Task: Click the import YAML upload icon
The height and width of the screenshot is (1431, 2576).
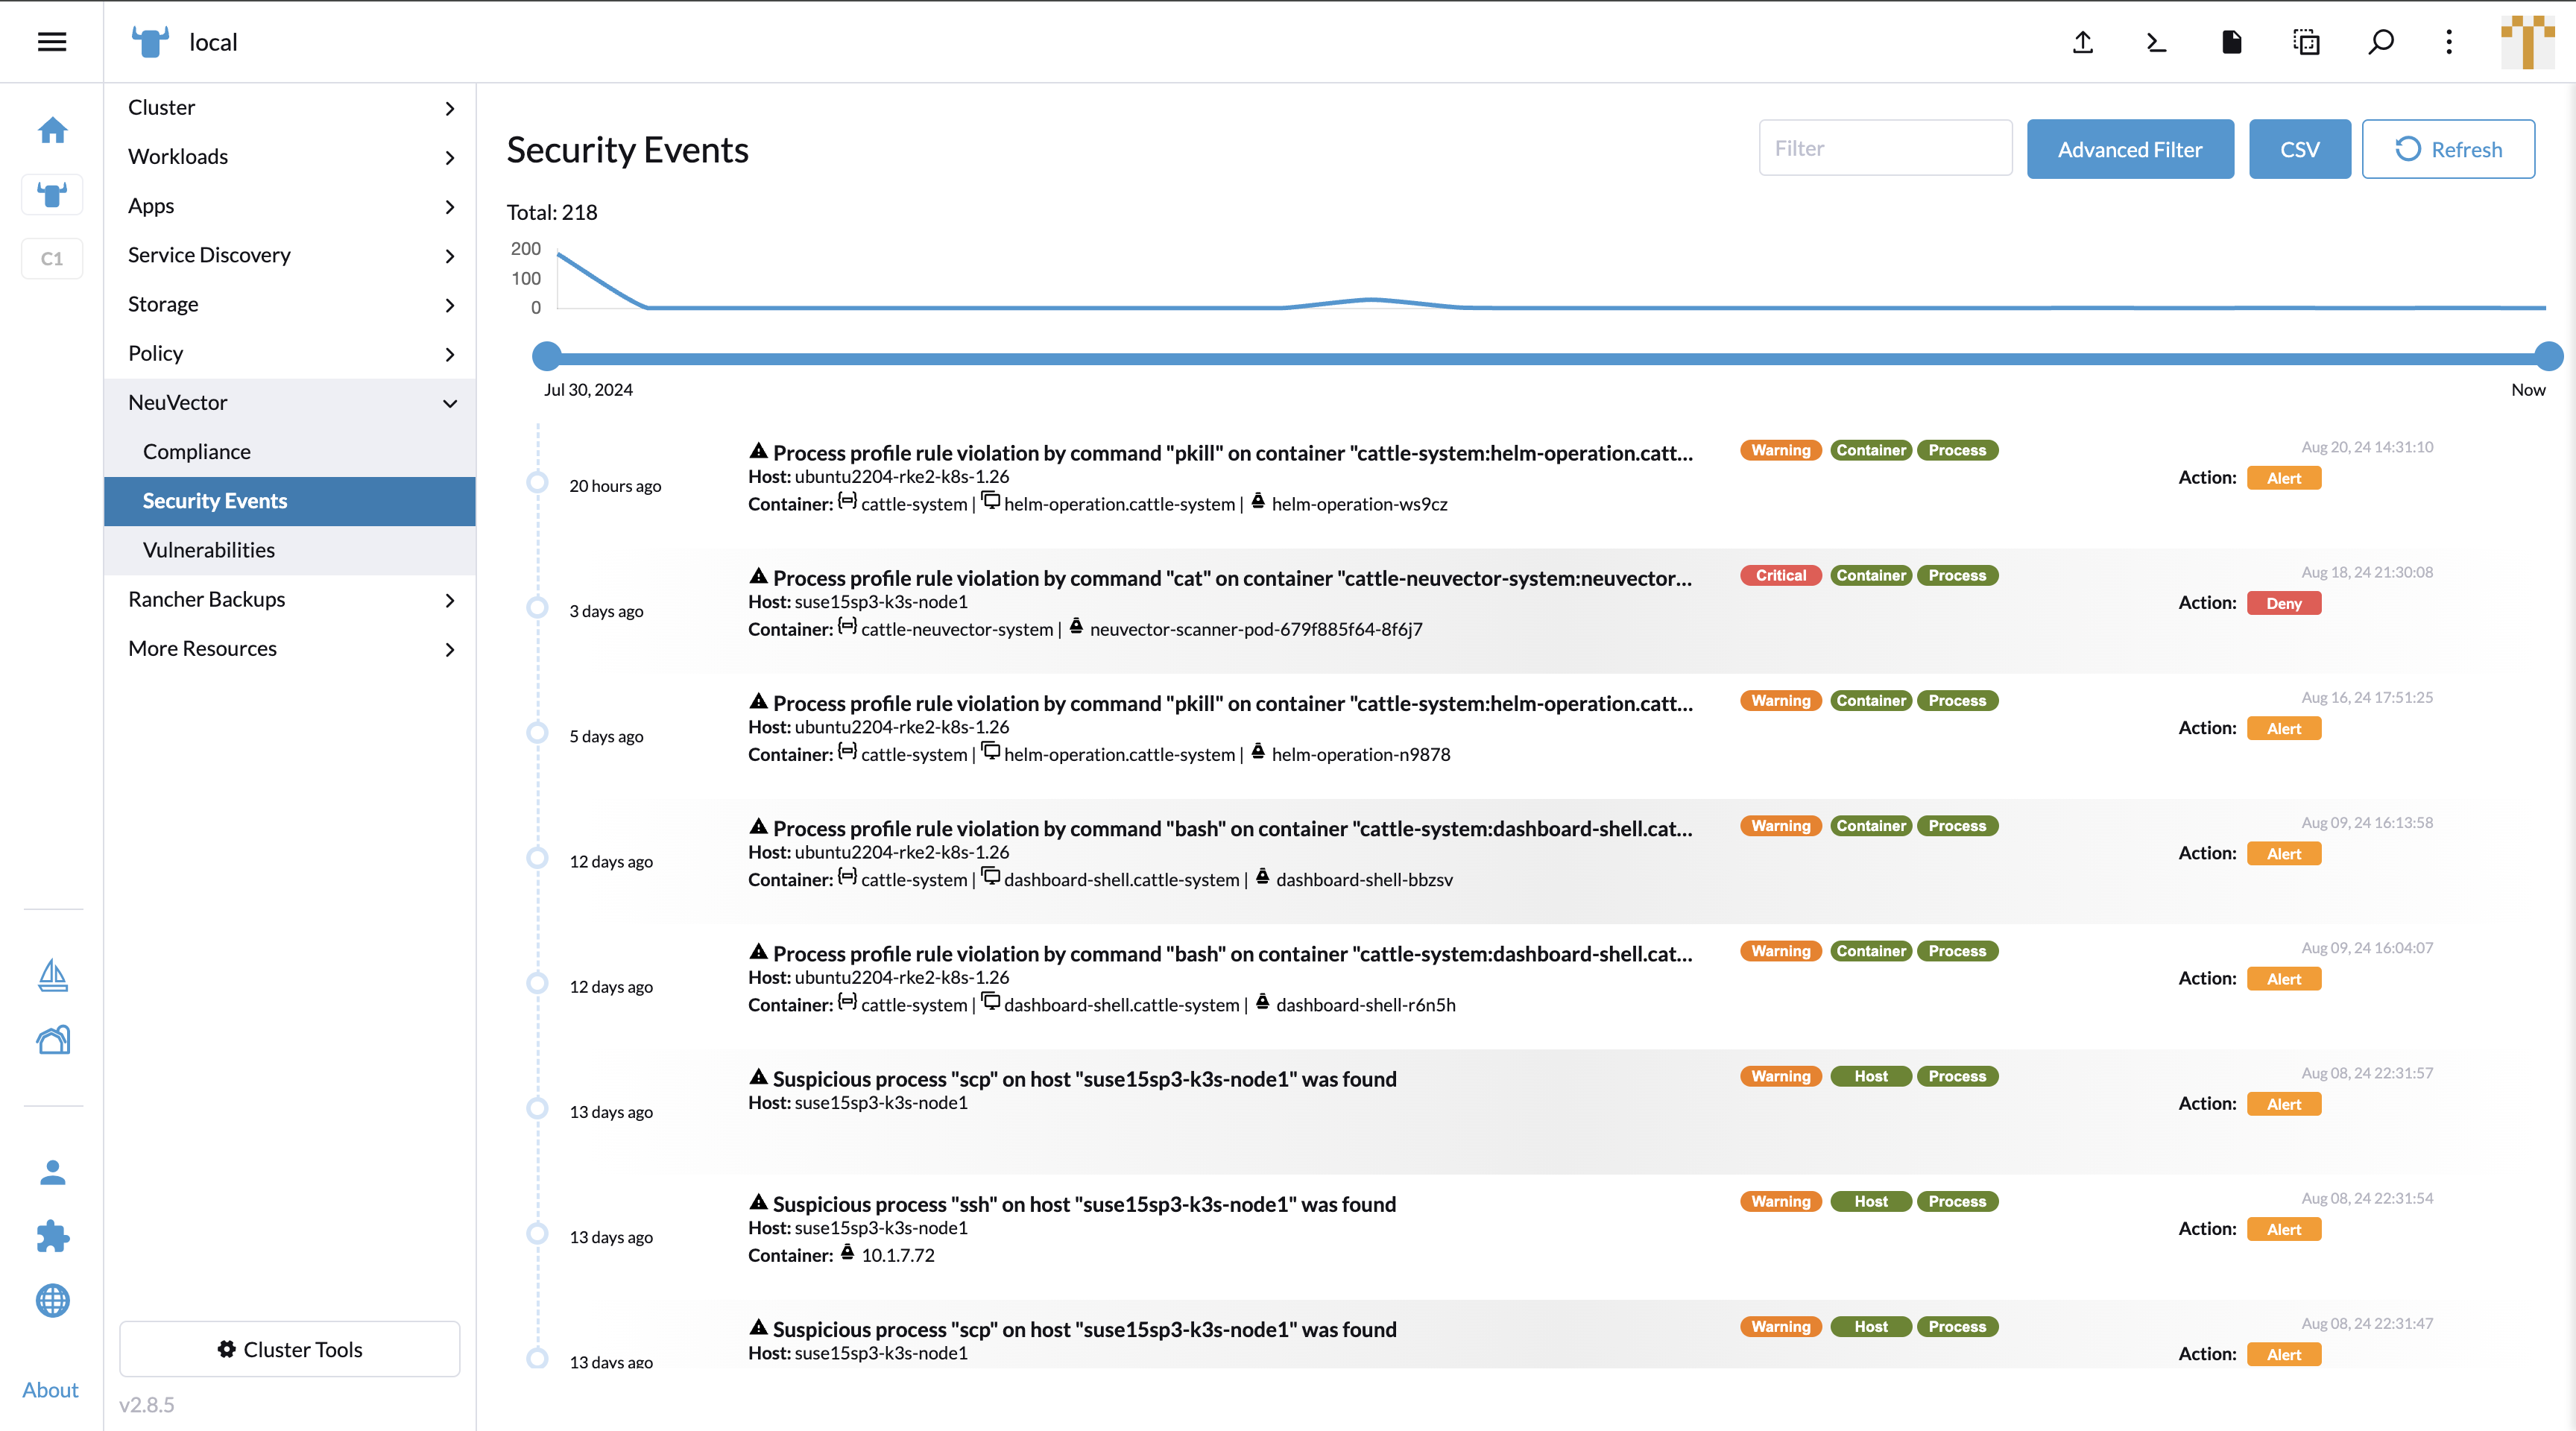Action: (x=2082, y=42)
